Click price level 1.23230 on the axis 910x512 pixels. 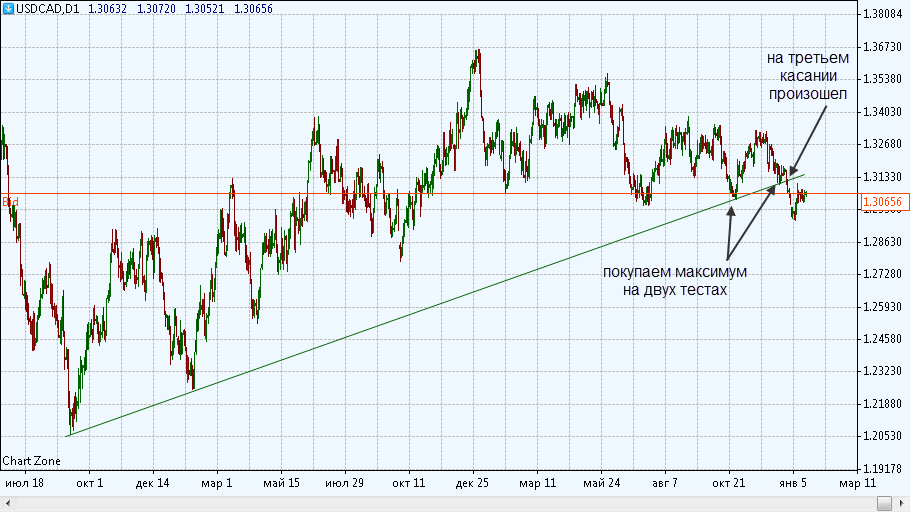883,370
